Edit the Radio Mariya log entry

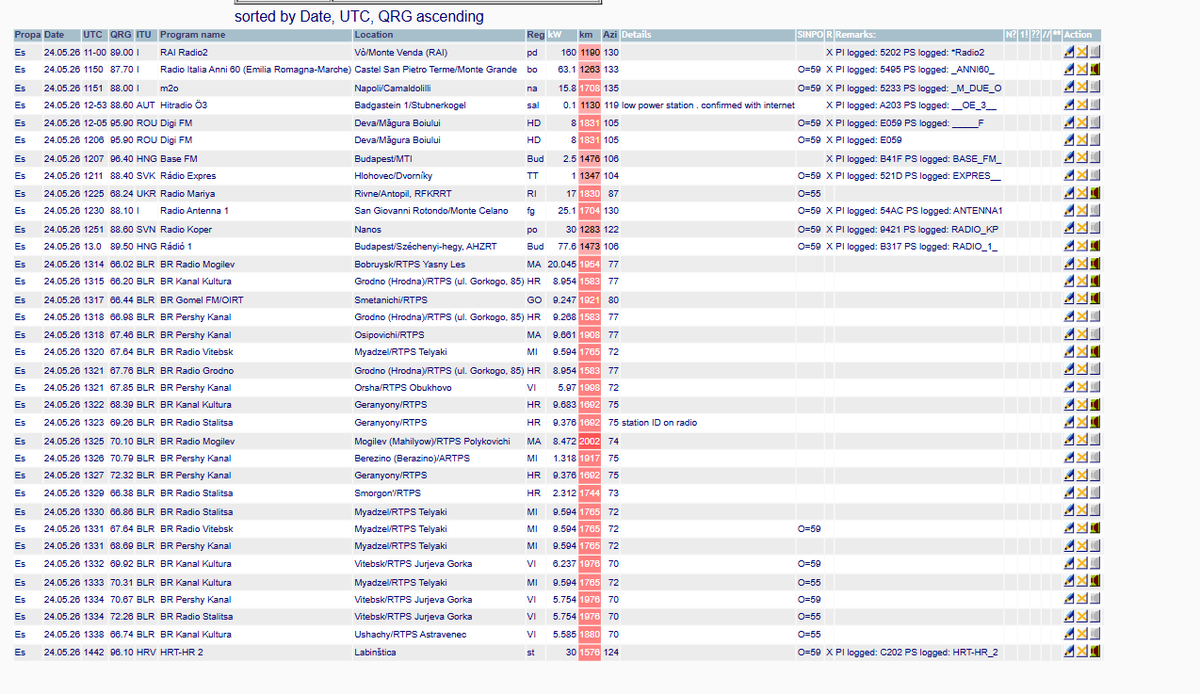(1069, 193)
